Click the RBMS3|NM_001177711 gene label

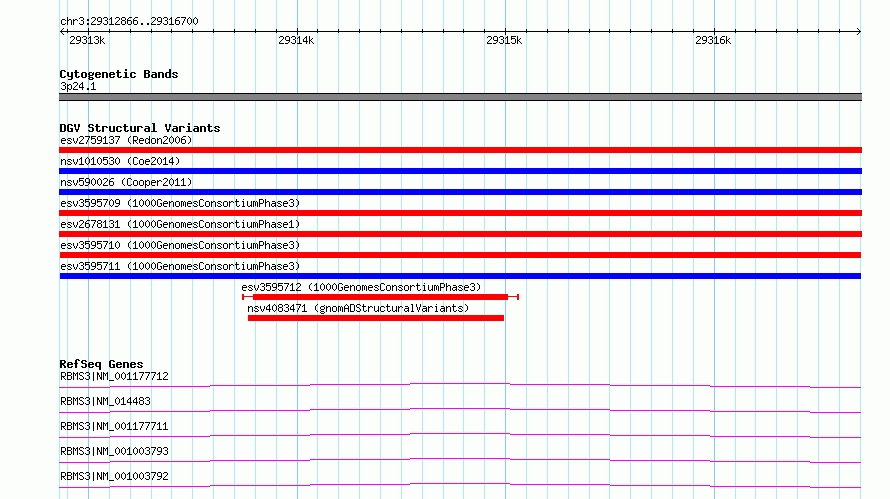click(x=114, y=426)
